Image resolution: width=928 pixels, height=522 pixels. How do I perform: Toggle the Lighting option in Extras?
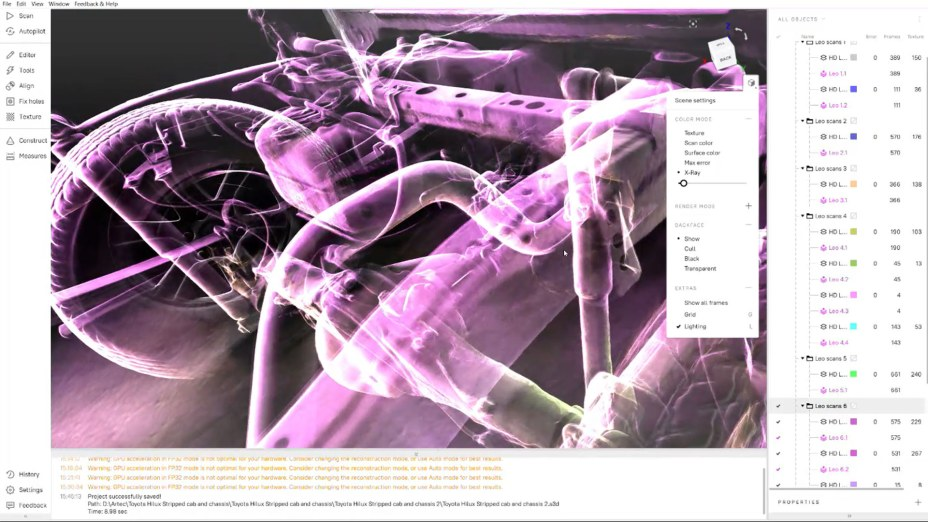click(695, 327)
